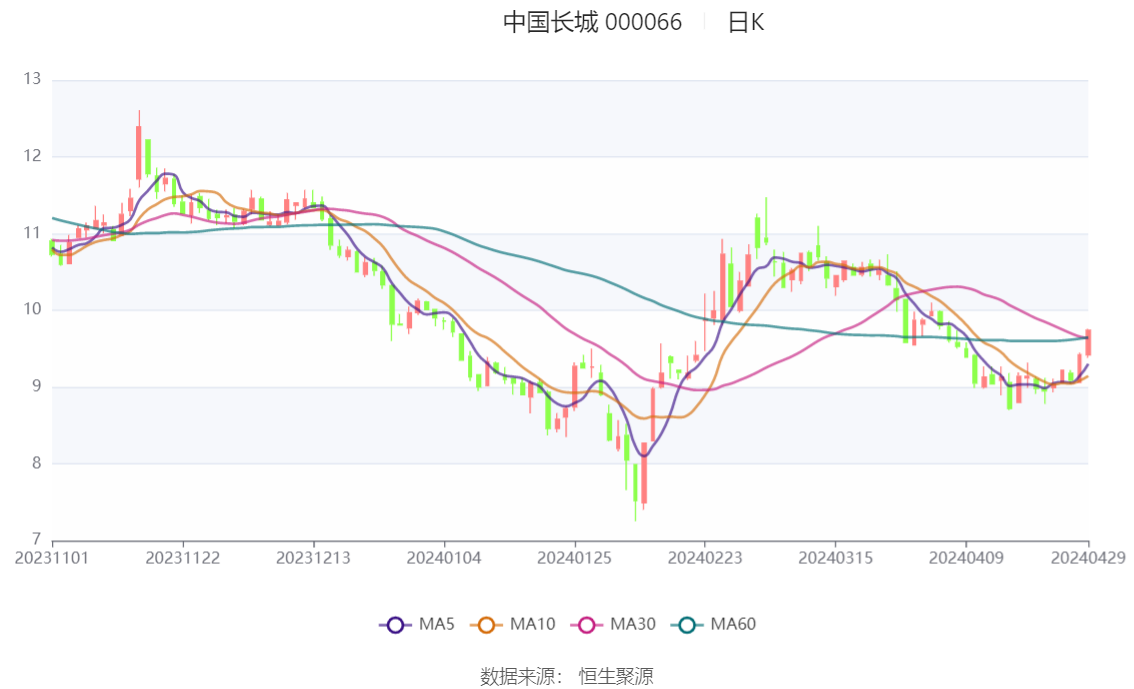The width and height of the screenshot is (1134, 689).
Task: Click the chart title 中国长城 000066
Action: point(592,22)
